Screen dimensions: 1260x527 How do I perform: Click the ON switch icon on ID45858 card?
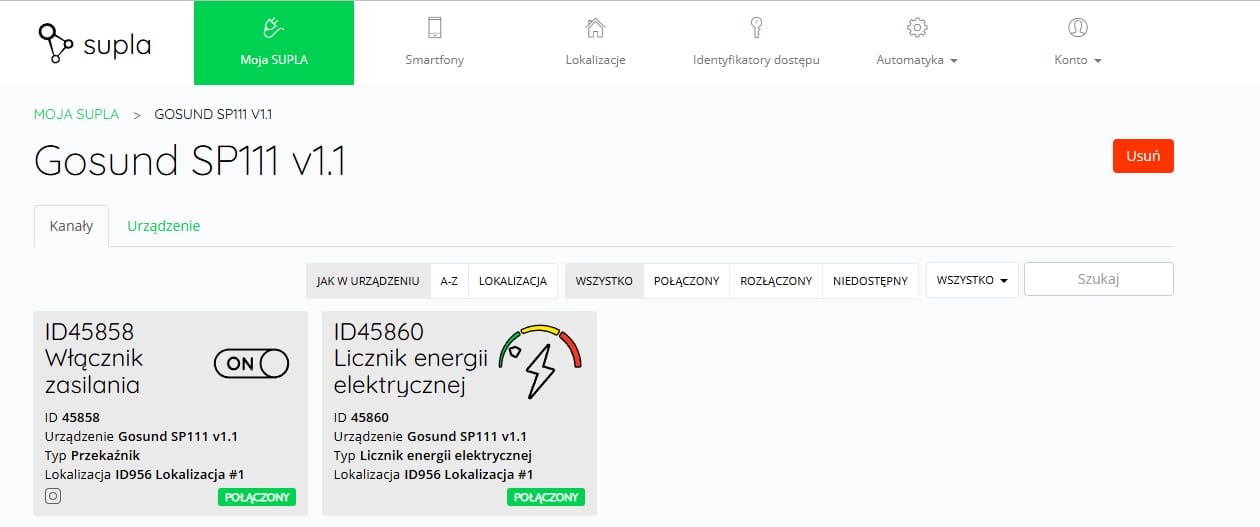251,364
